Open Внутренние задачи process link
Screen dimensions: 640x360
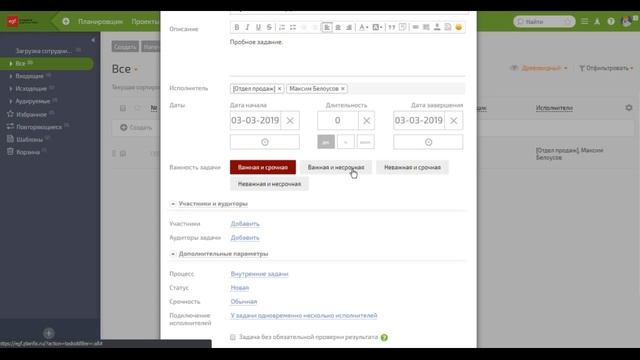click(260, 274)
